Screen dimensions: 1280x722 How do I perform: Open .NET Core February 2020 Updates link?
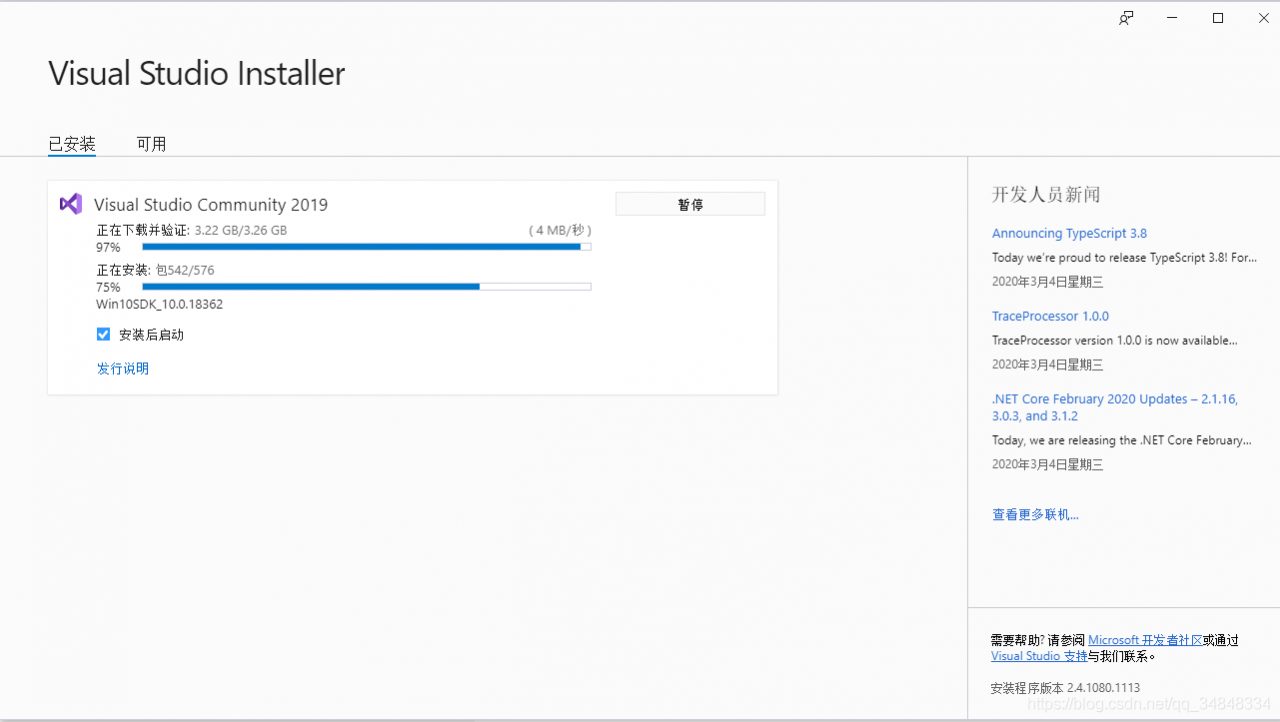click(x=1115, y=407)
